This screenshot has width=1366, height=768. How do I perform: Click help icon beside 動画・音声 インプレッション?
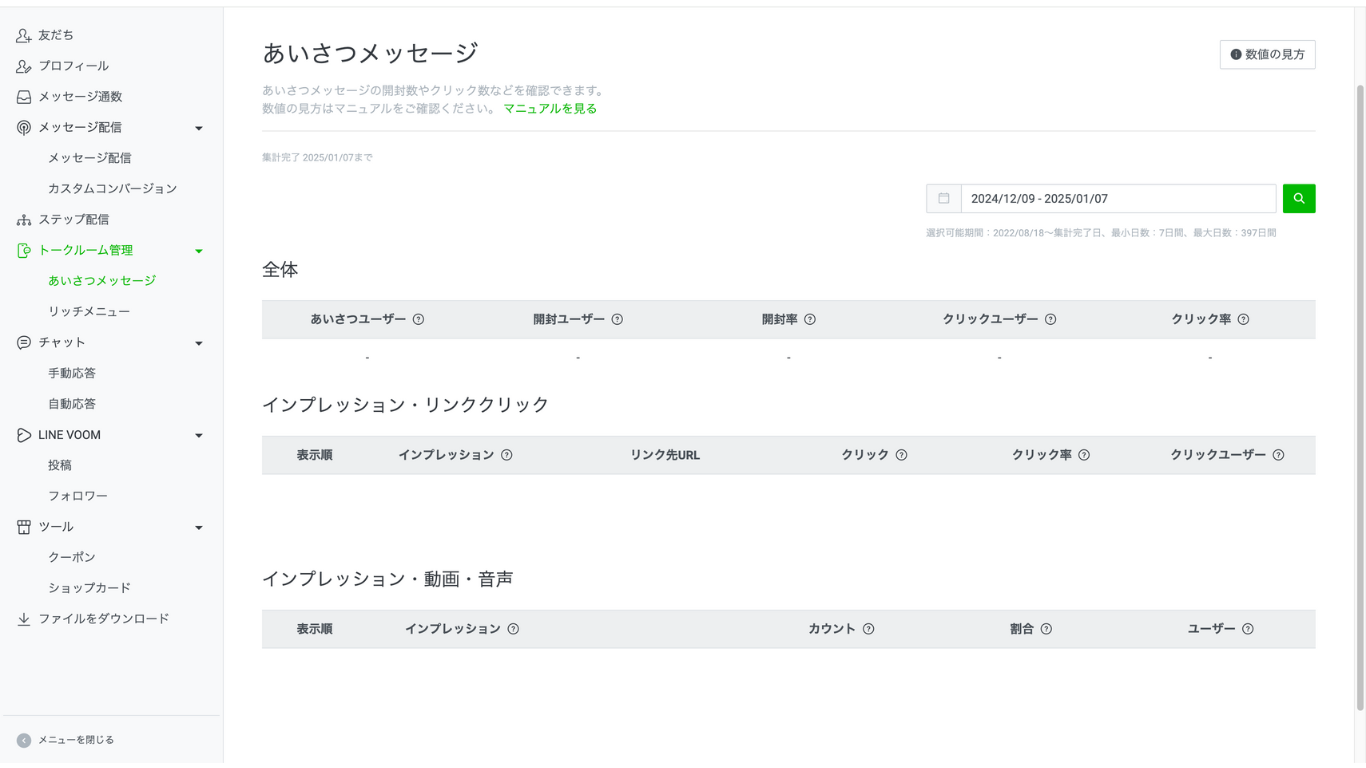(513, 629)
